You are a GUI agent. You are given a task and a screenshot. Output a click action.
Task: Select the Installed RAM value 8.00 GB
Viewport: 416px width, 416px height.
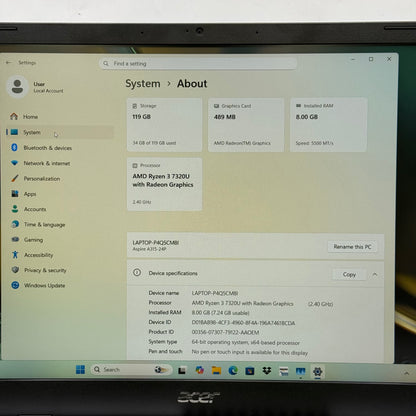pyautogui.click(x=220, y=313)
